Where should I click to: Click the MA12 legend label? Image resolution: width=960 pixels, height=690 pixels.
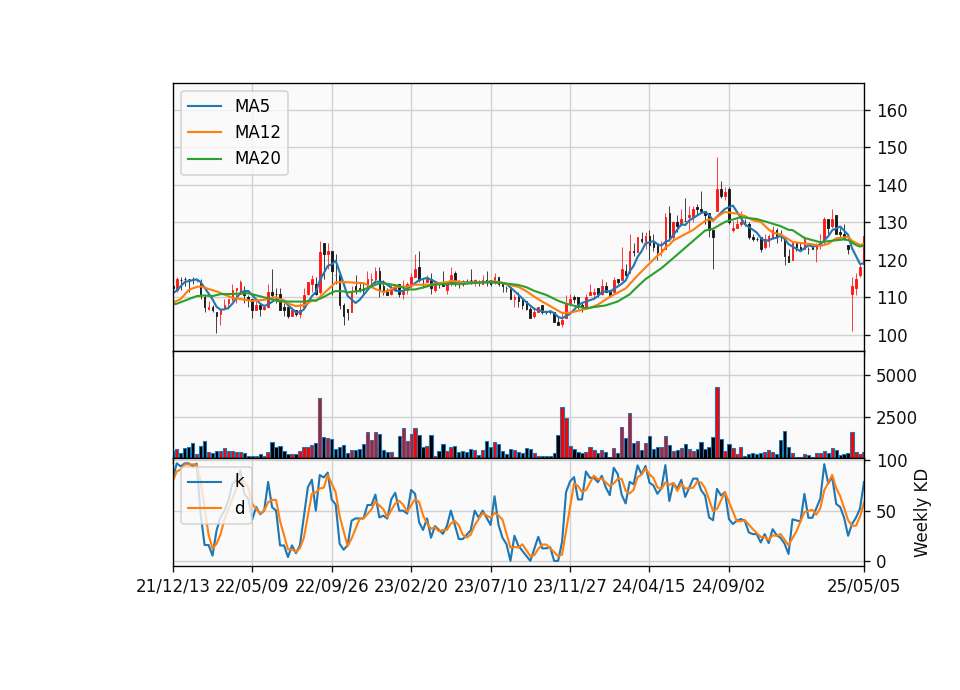tap(257, 132)
